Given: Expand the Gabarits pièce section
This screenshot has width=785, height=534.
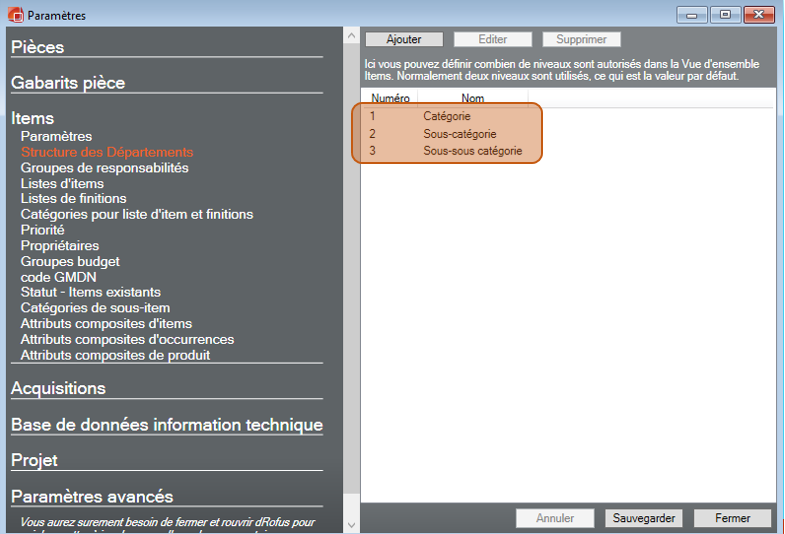Looking at the screenshot, I should pyautogui.click(x=68, y=83).
